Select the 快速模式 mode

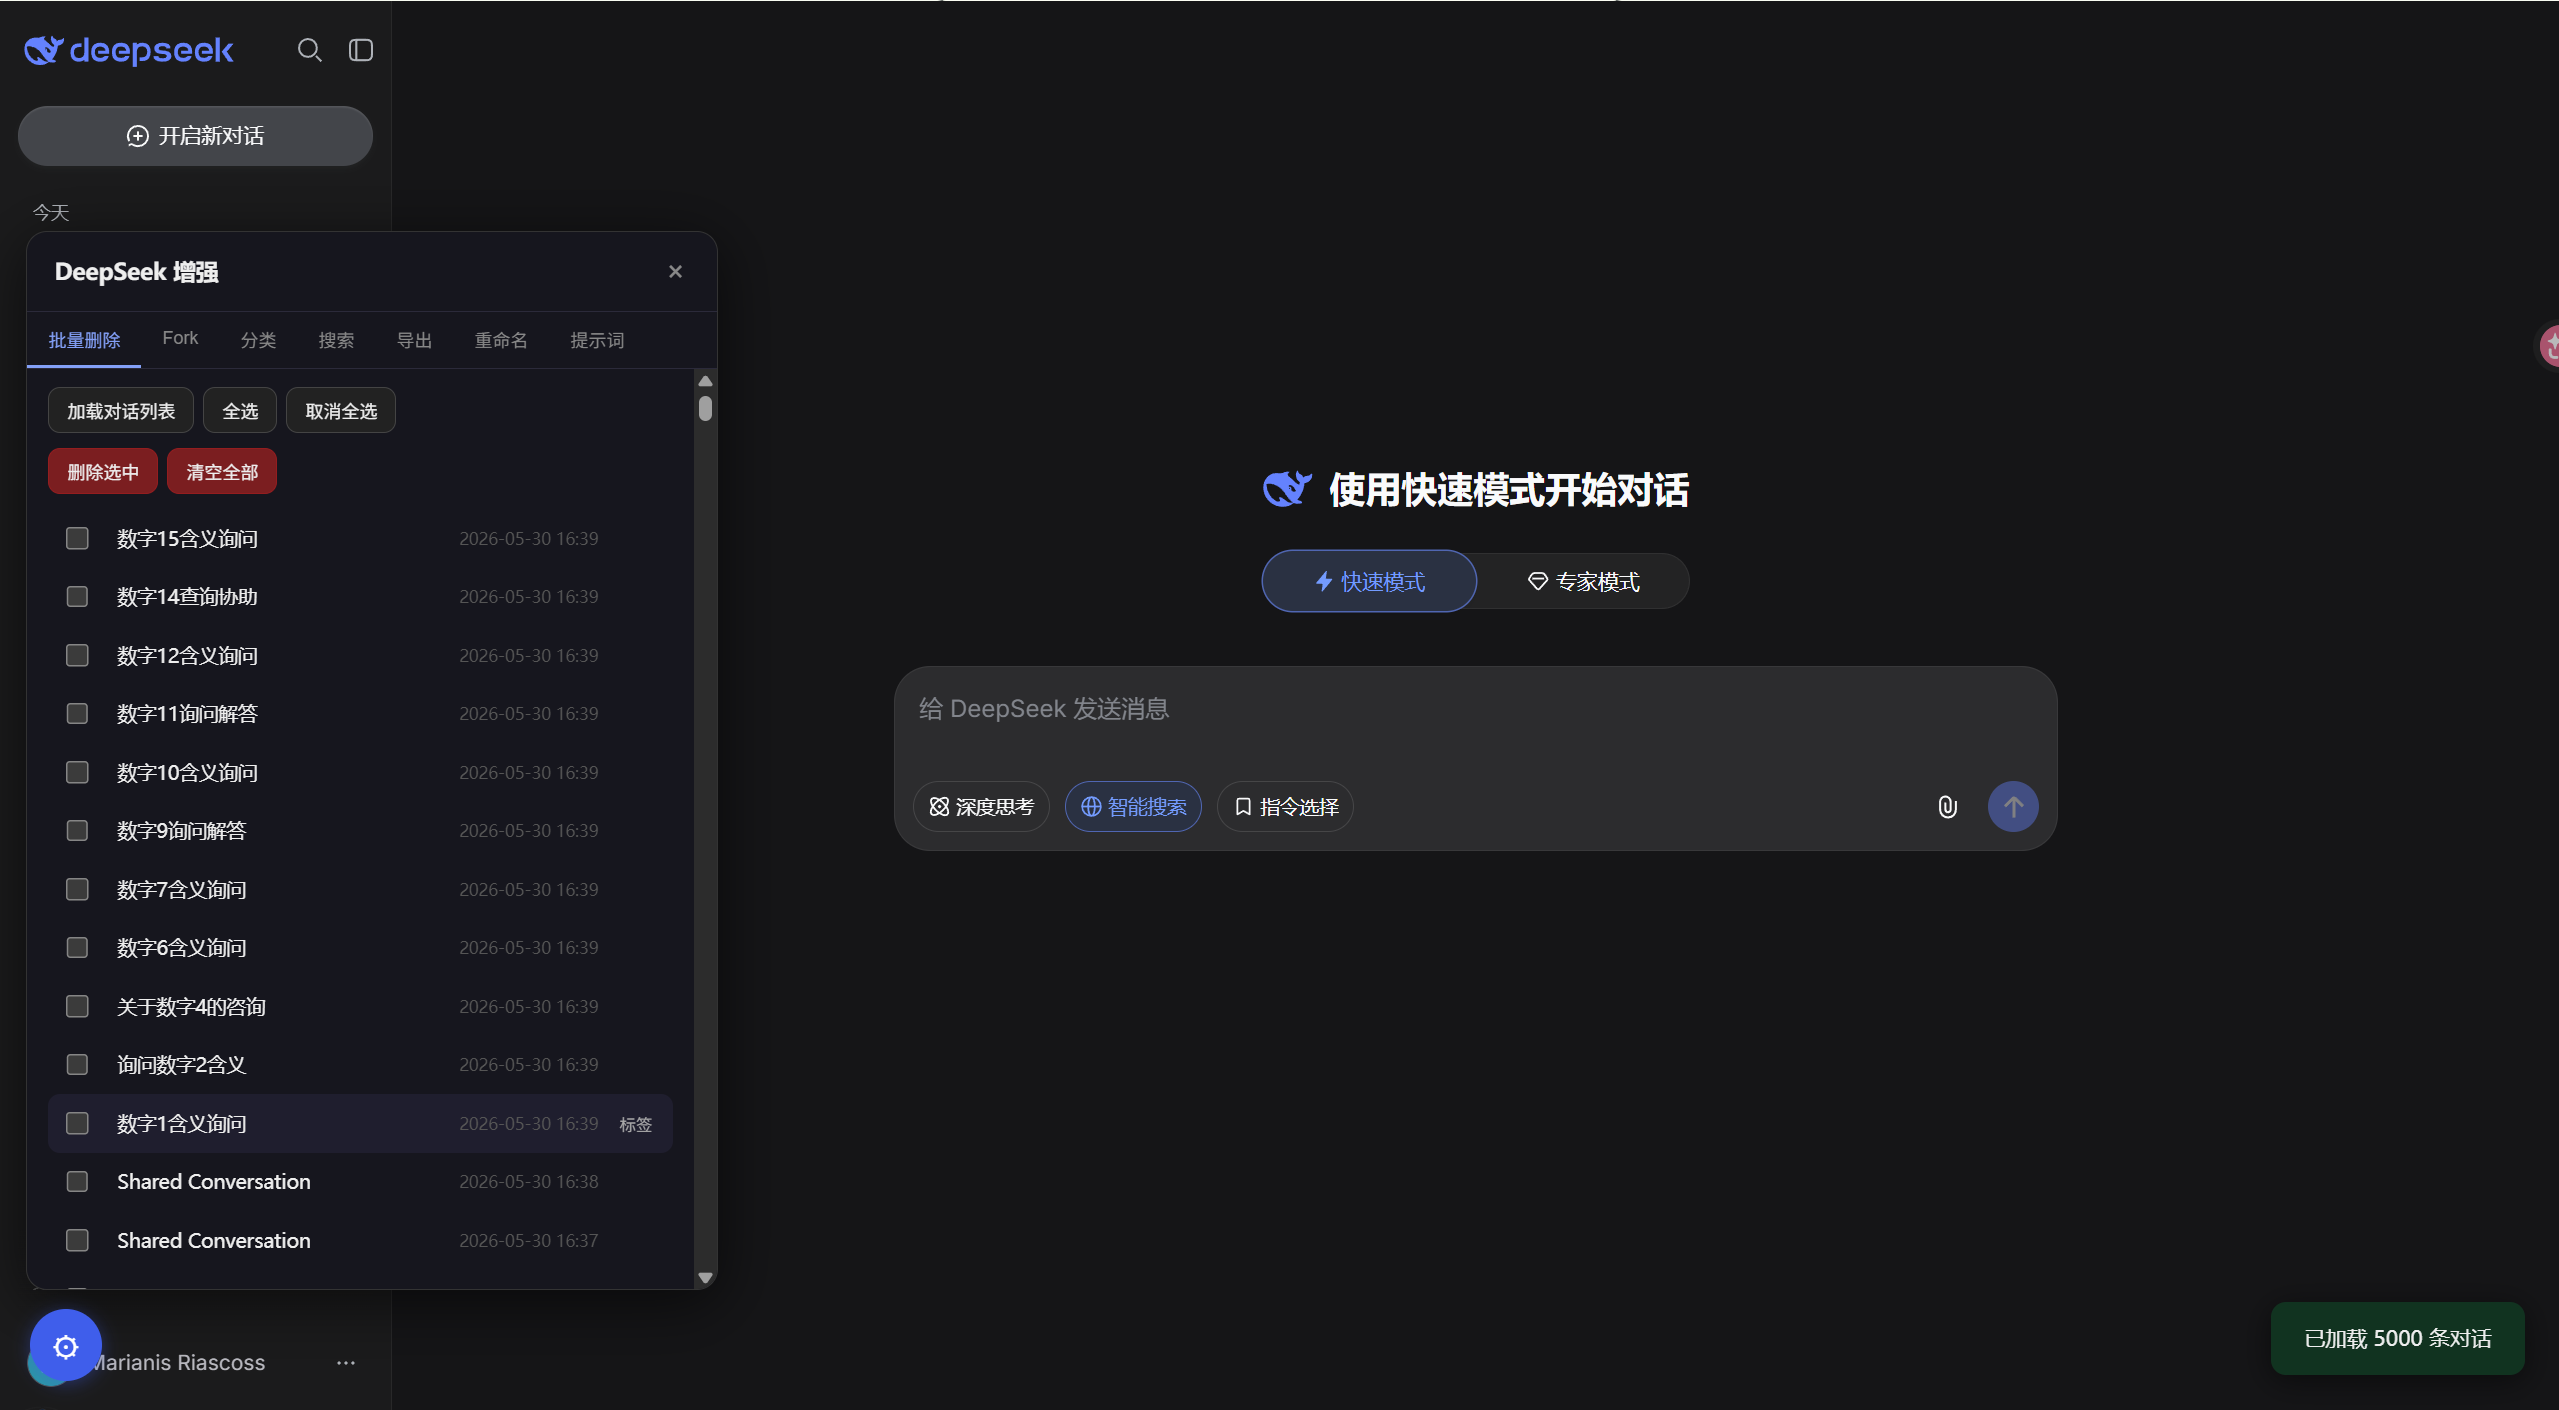(x=1369, y=582)
